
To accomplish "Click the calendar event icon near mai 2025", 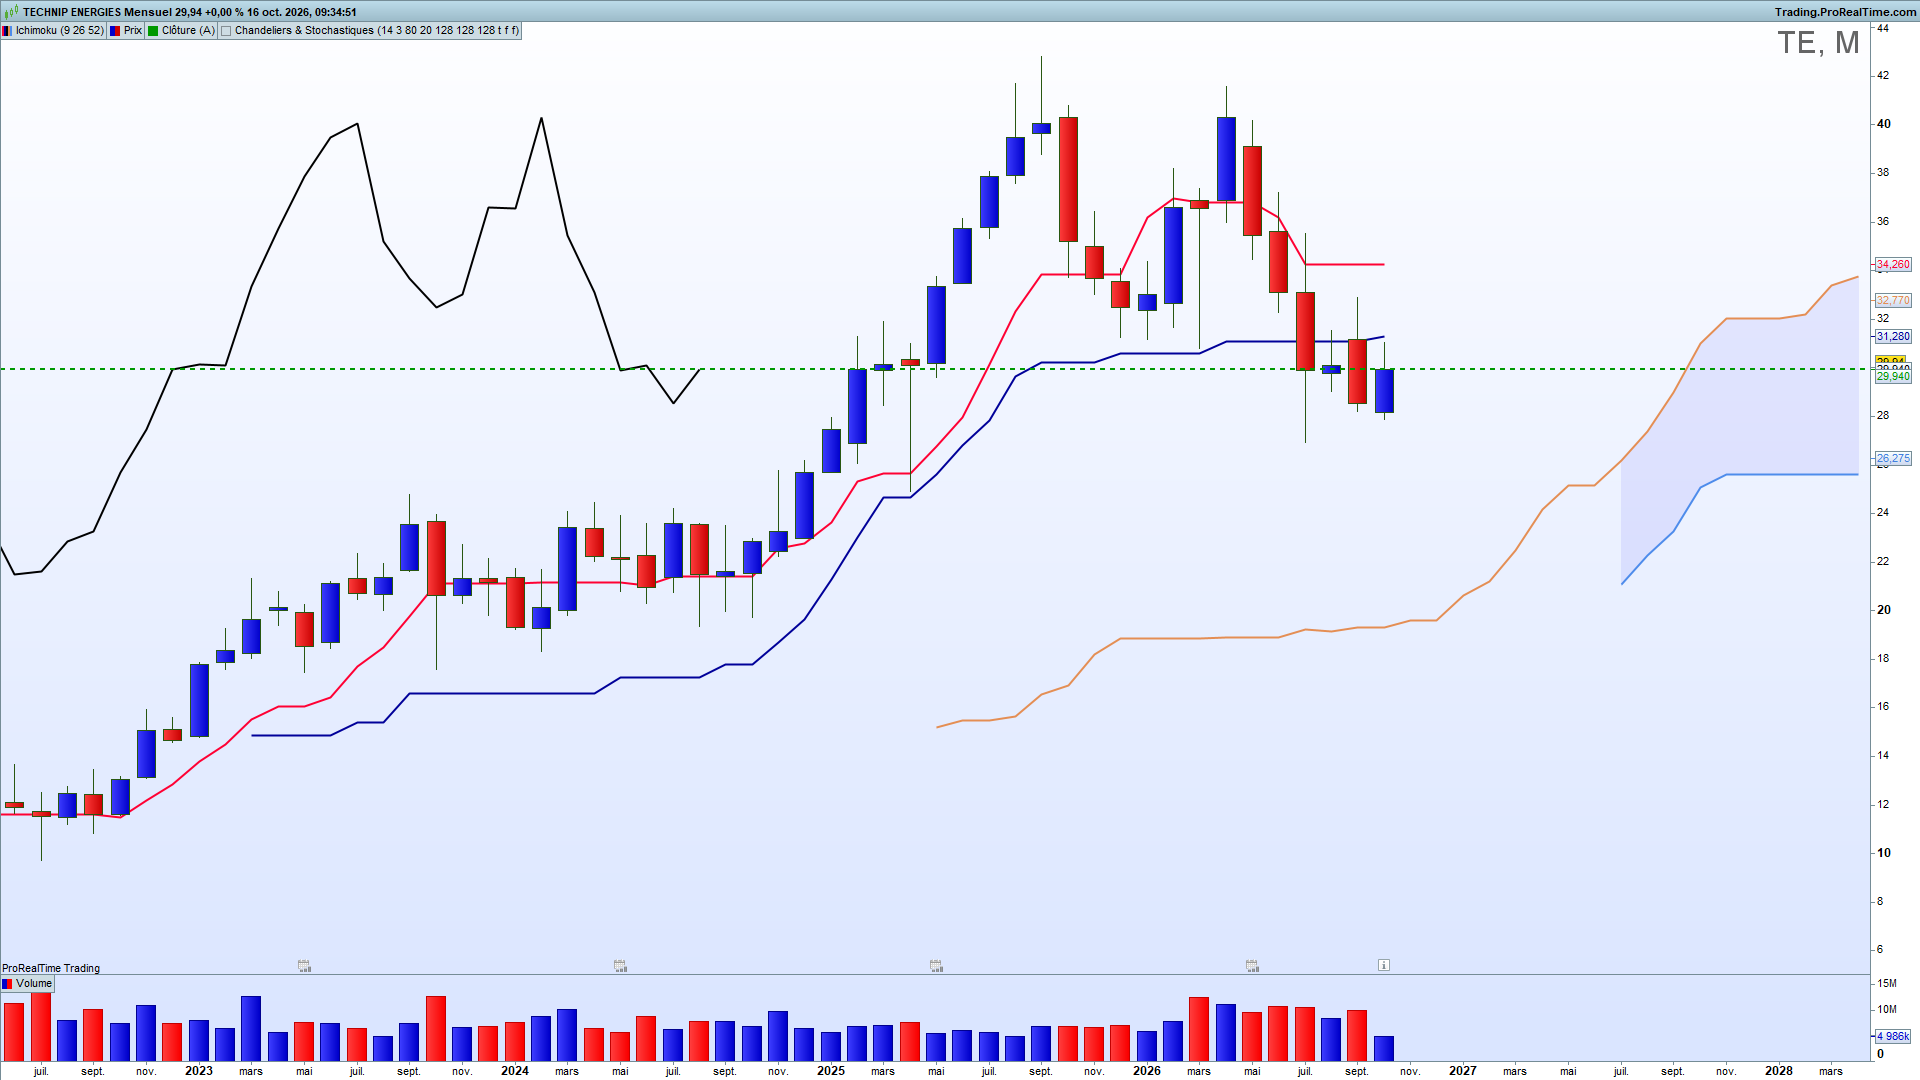I will tap(936, 966).
